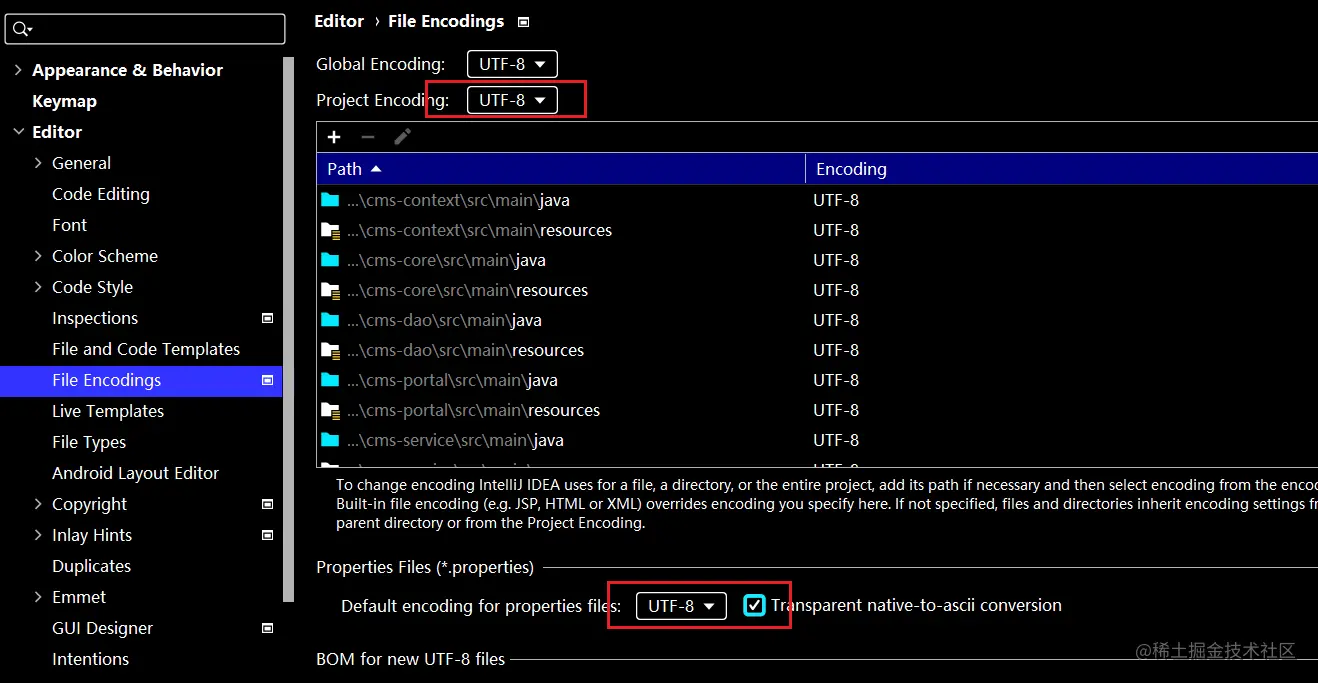Click the Add path plus icon

pyautogui.click(x=334, y=137)
